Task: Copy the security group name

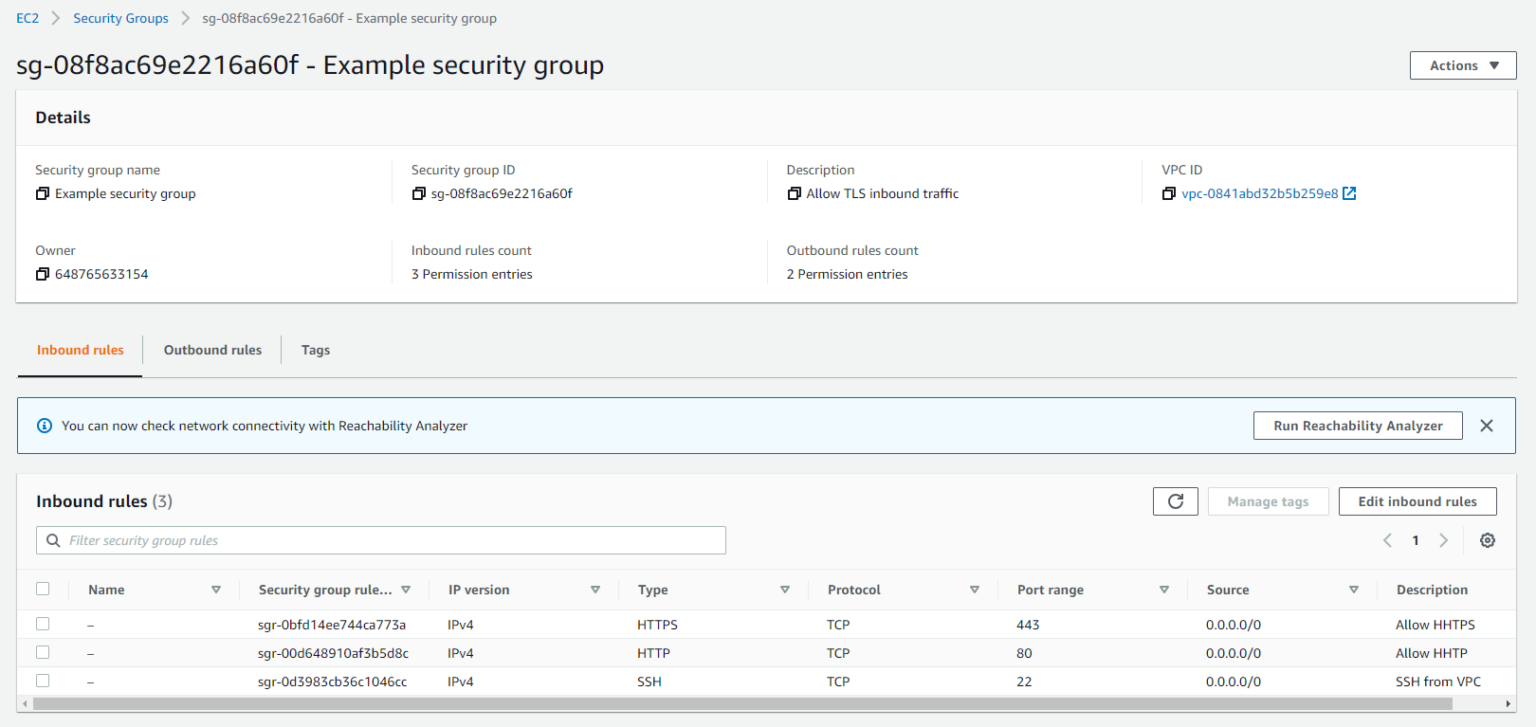Action: [42, 193]
